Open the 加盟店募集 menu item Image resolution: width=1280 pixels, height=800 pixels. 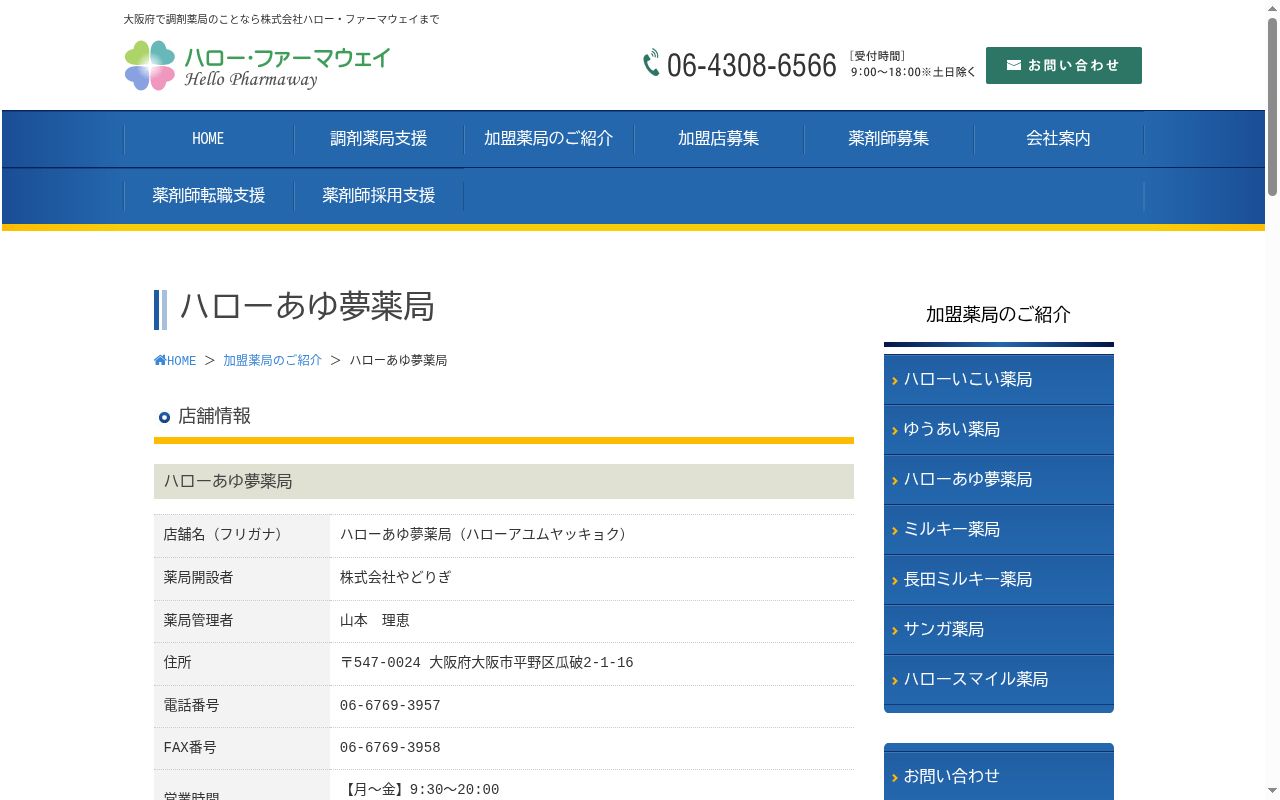(719, 139)
